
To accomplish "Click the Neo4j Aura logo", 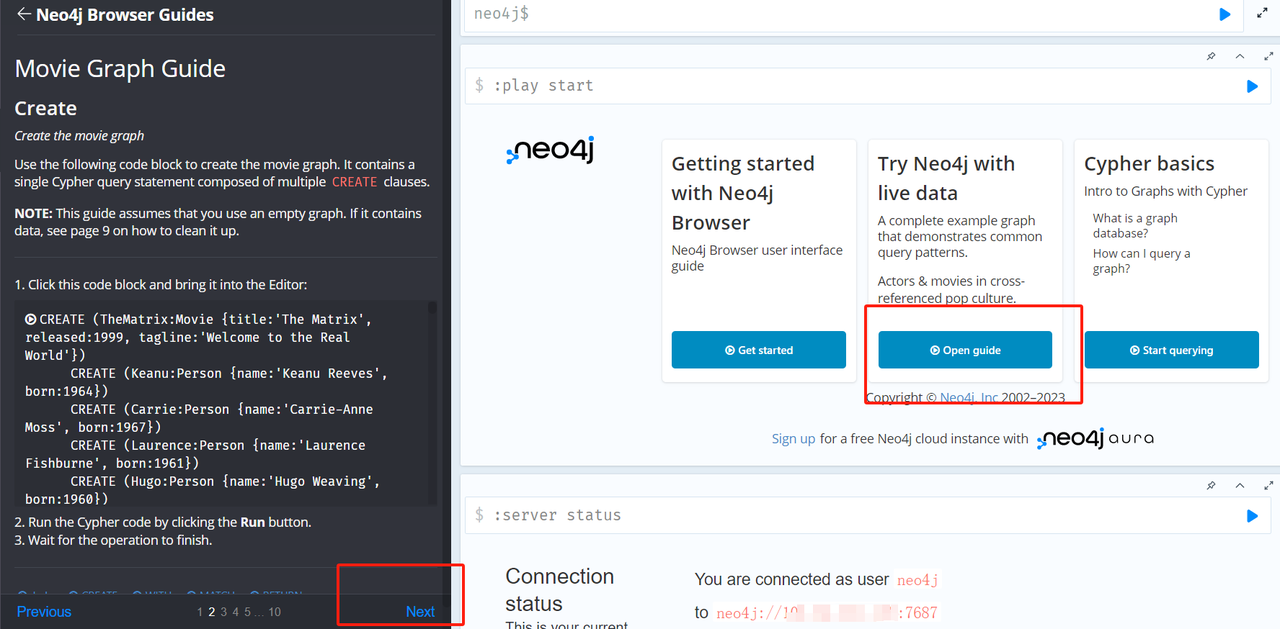I will [1095, 439].
